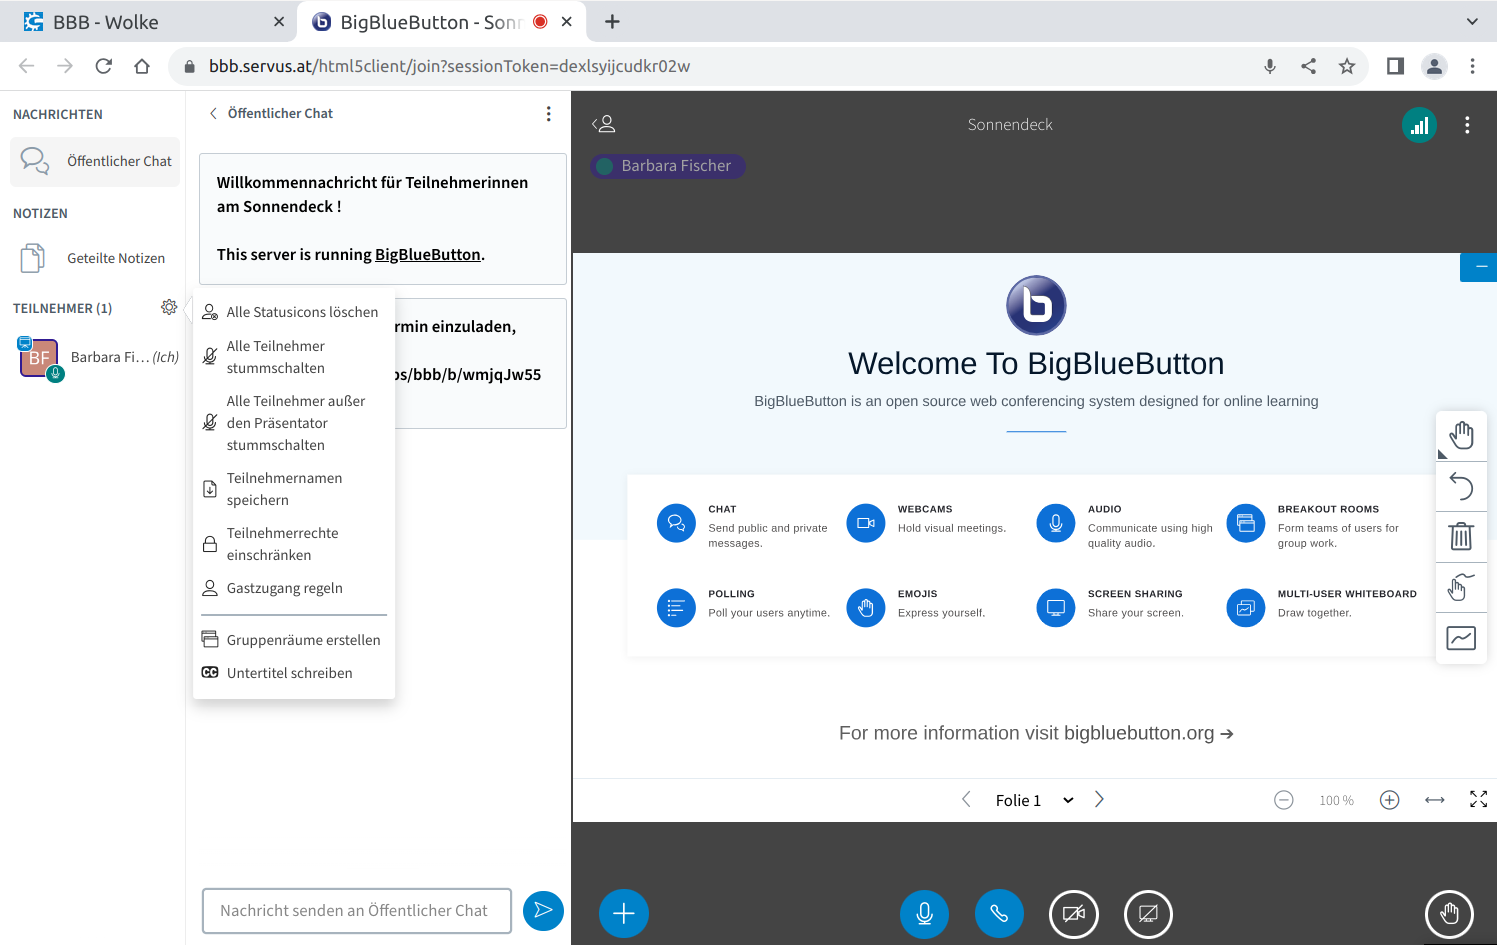Send the chat message
The image size is (1497, 945).
coord(543,910)
